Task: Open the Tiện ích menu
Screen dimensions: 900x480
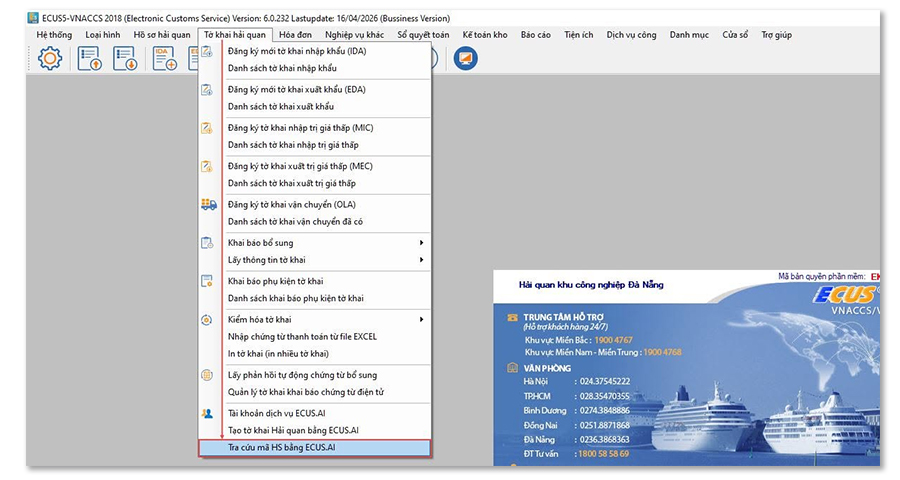Action: point(579,35)
